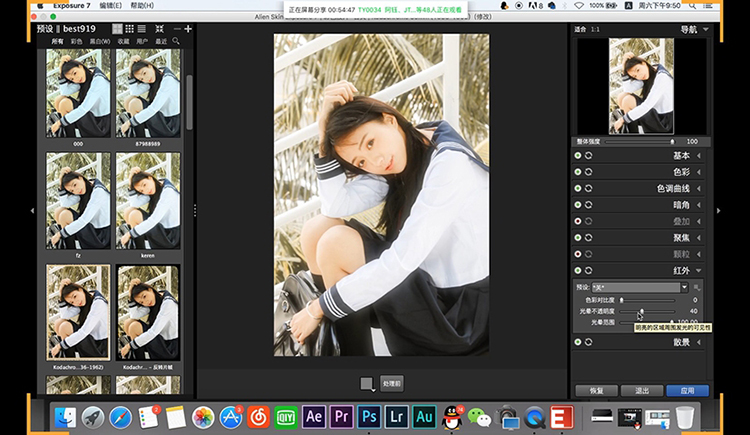Viewport: 750px width, 435px height.
Task: Open Photoshop from the dock
Action: tap(369, 417)
